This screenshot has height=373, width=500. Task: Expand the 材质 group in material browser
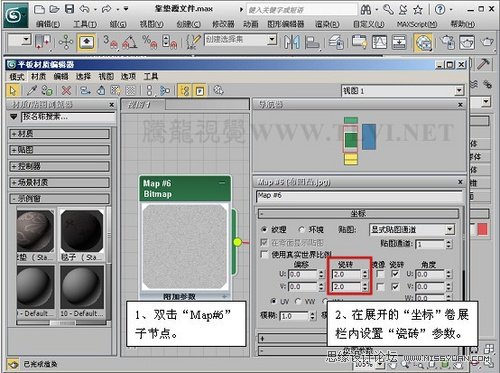[59, 134]
